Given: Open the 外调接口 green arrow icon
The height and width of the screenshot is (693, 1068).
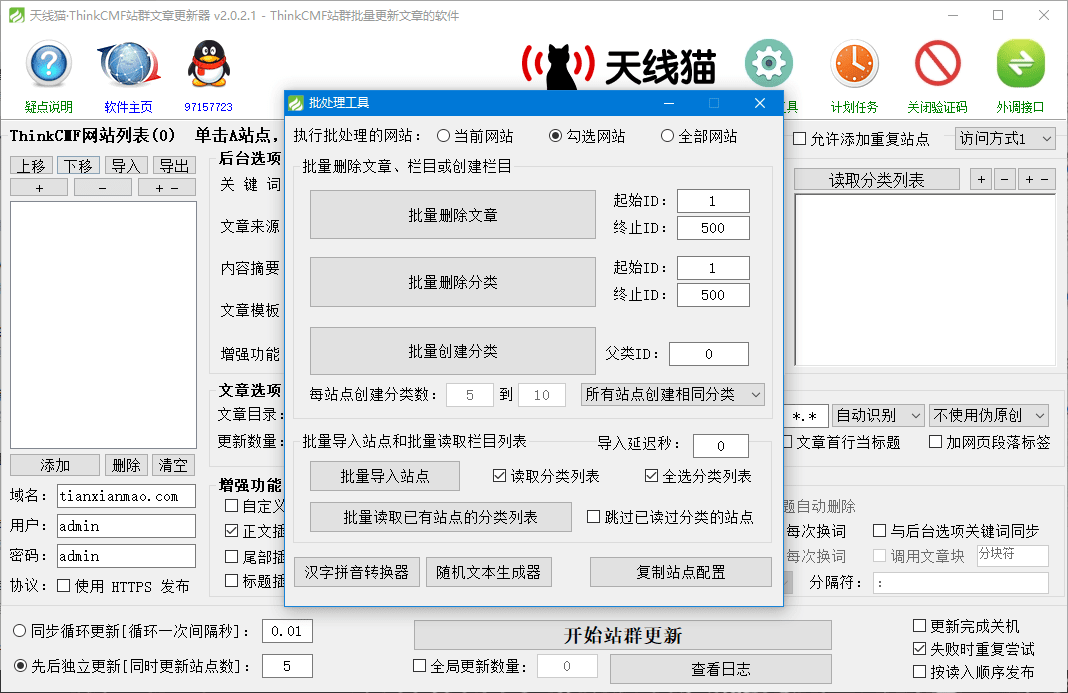Looking at the screenshot, I should [1020, 64].
